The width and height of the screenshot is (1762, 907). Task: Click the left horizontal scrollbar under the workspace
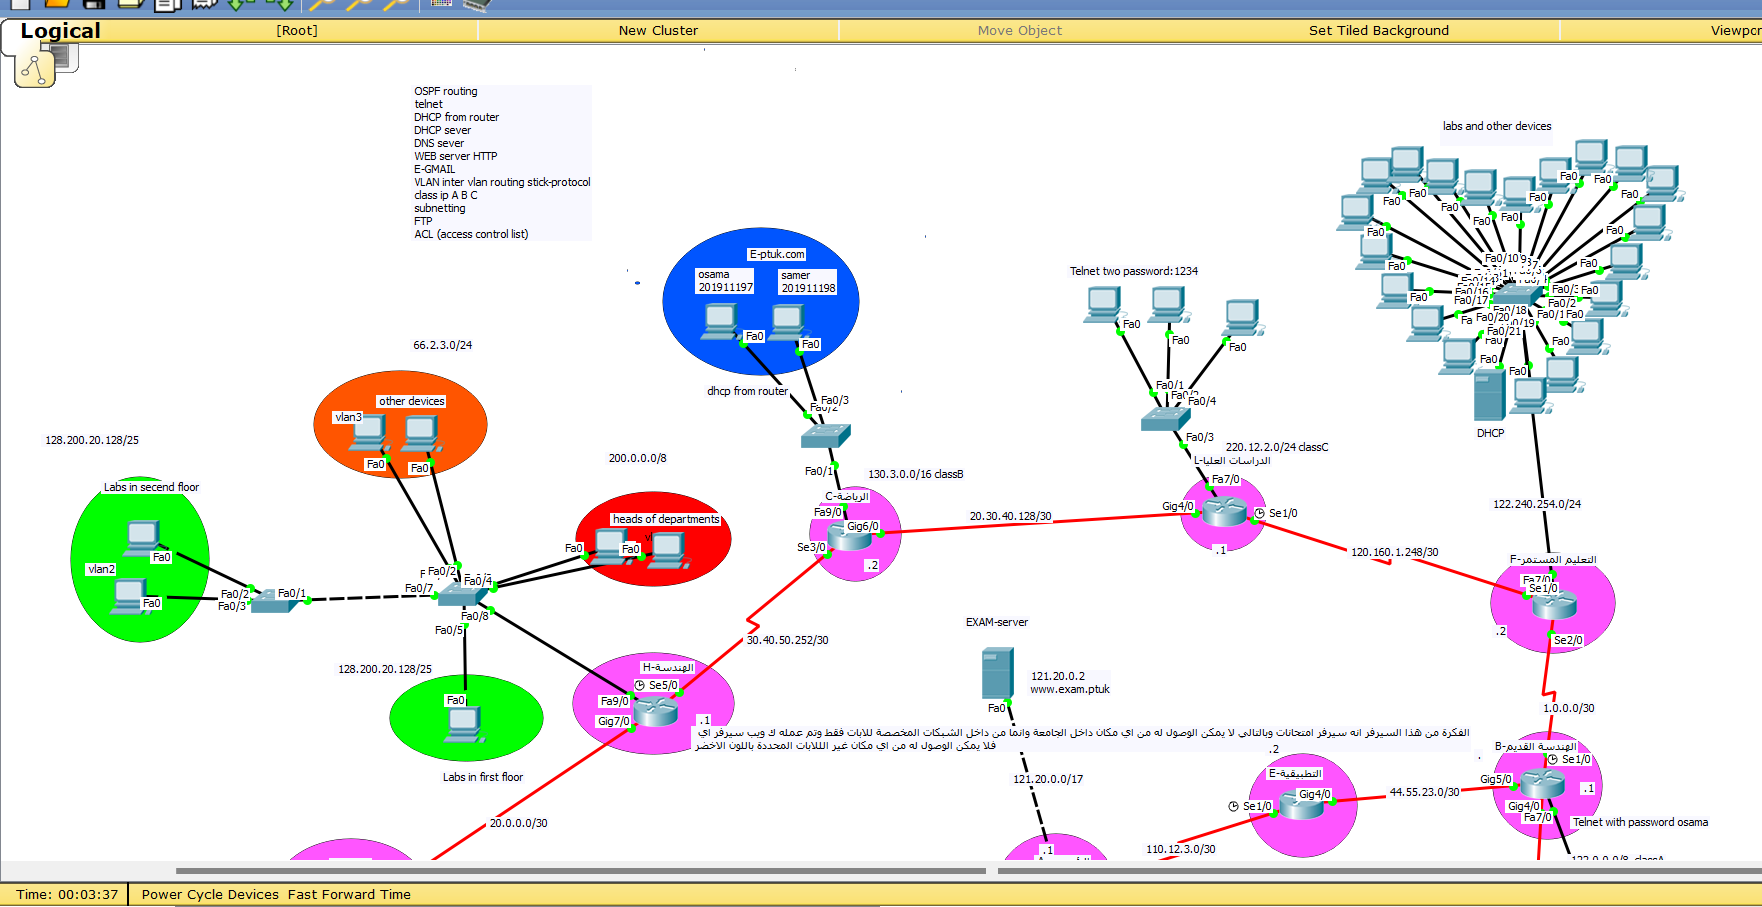(581, 871)
